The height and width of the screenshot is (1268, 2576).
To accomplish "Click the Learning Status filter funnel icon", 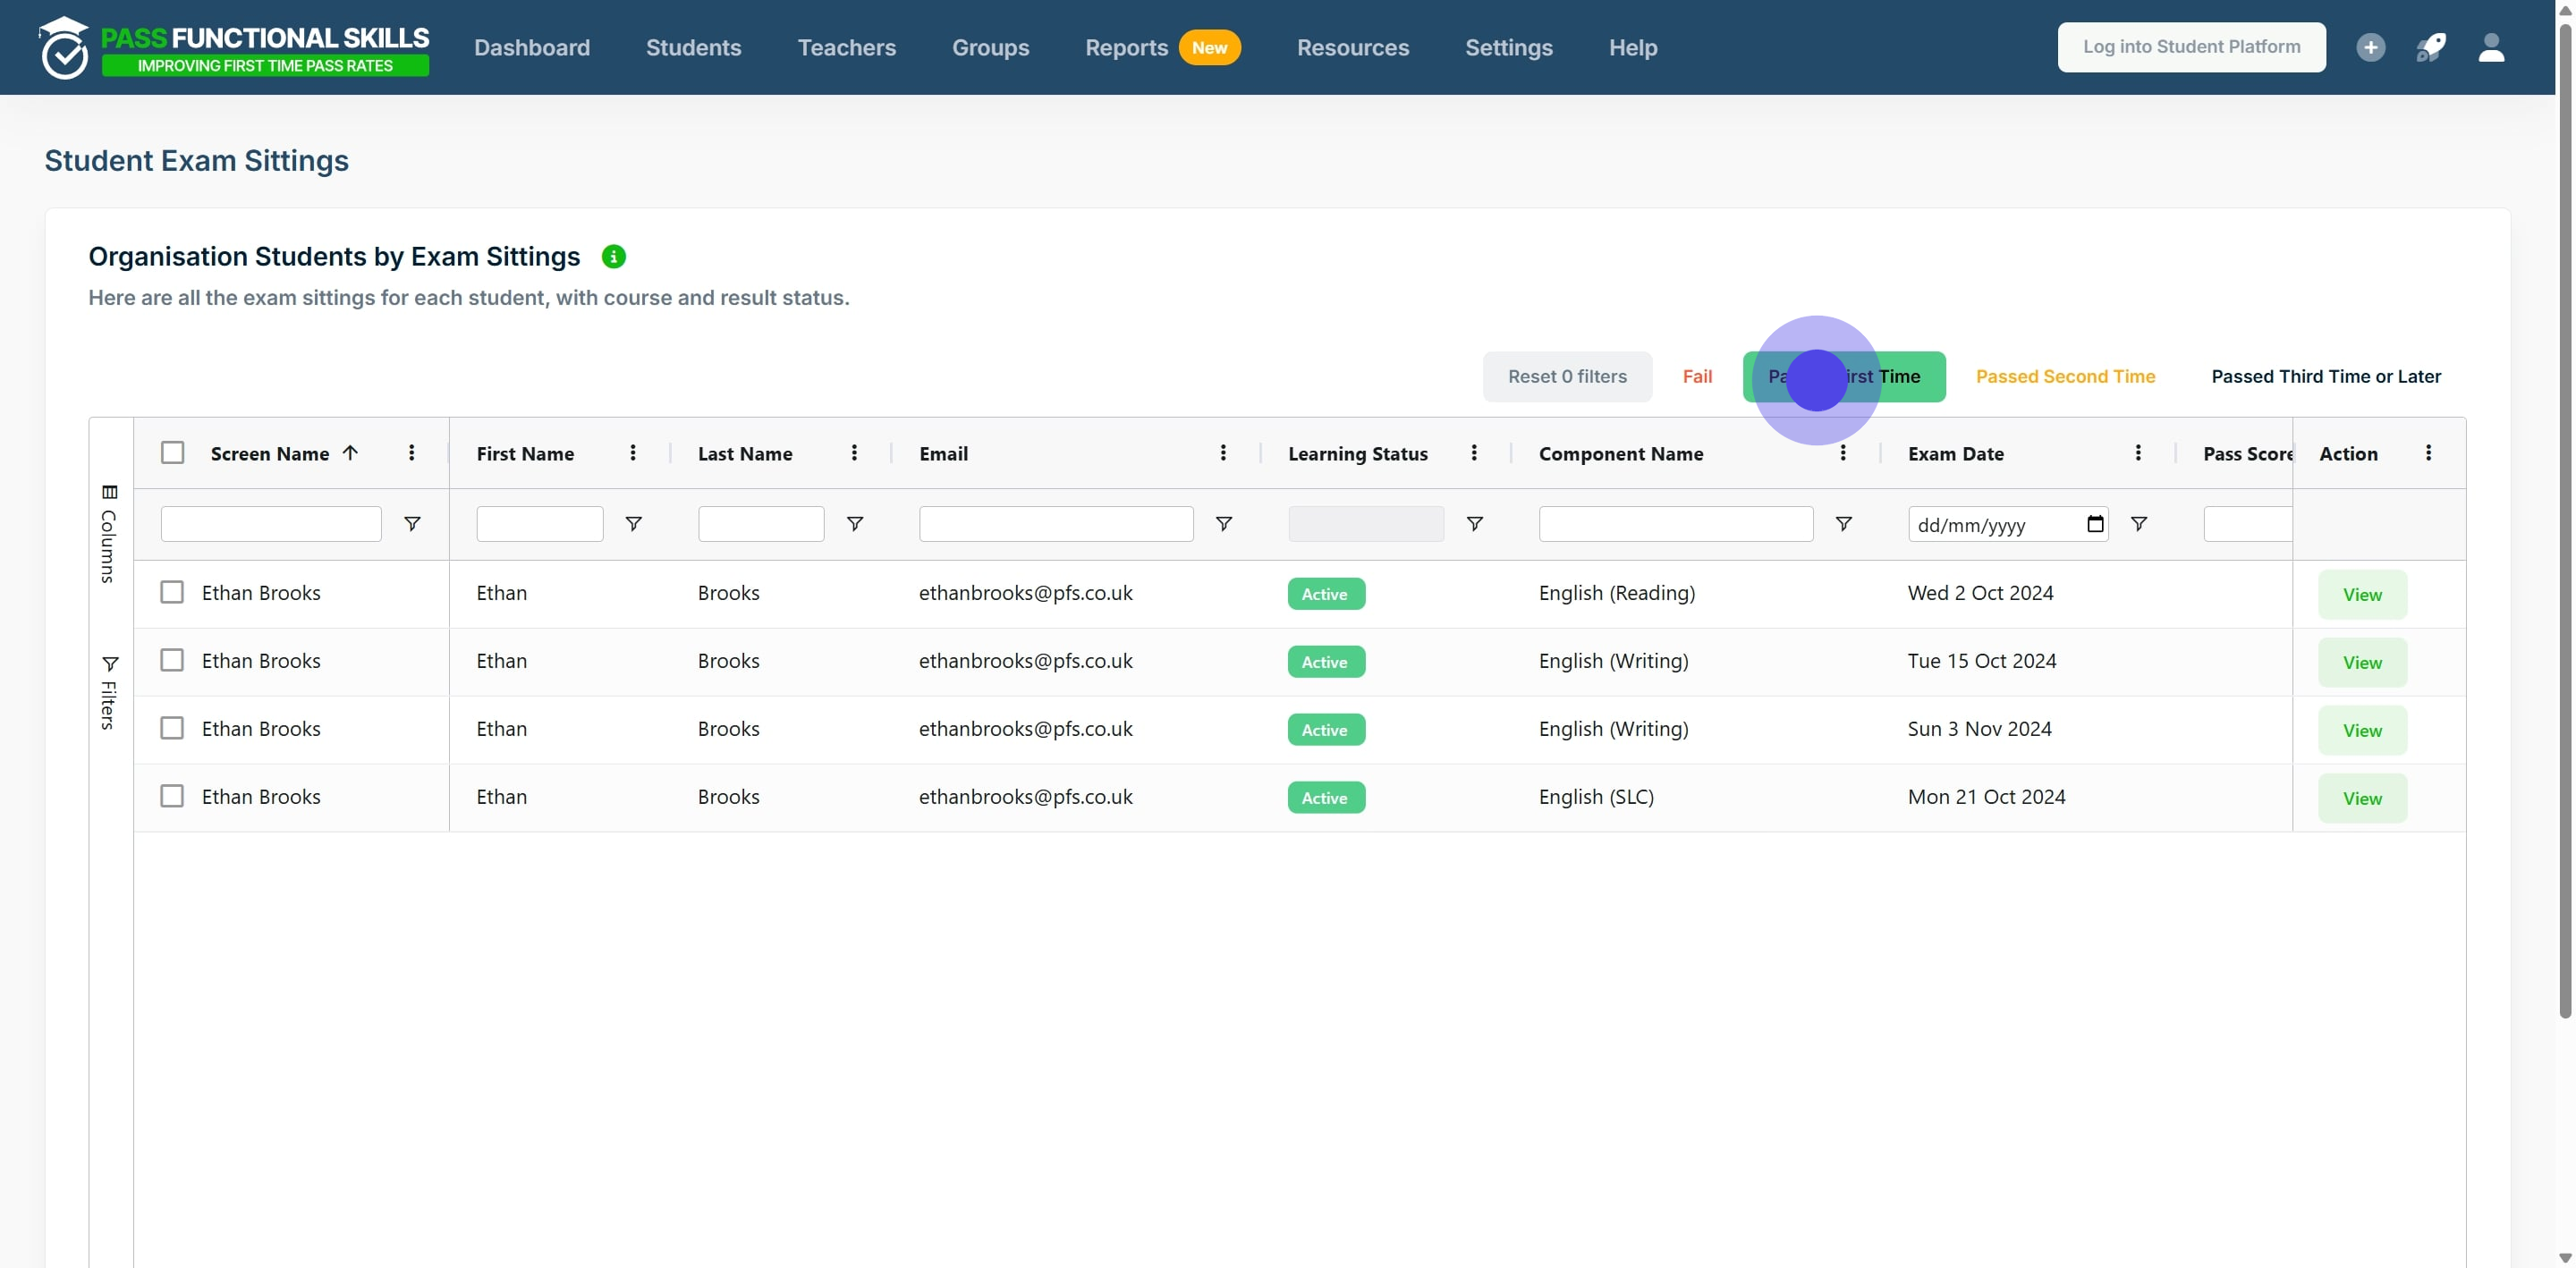I will click(1474, 524).
